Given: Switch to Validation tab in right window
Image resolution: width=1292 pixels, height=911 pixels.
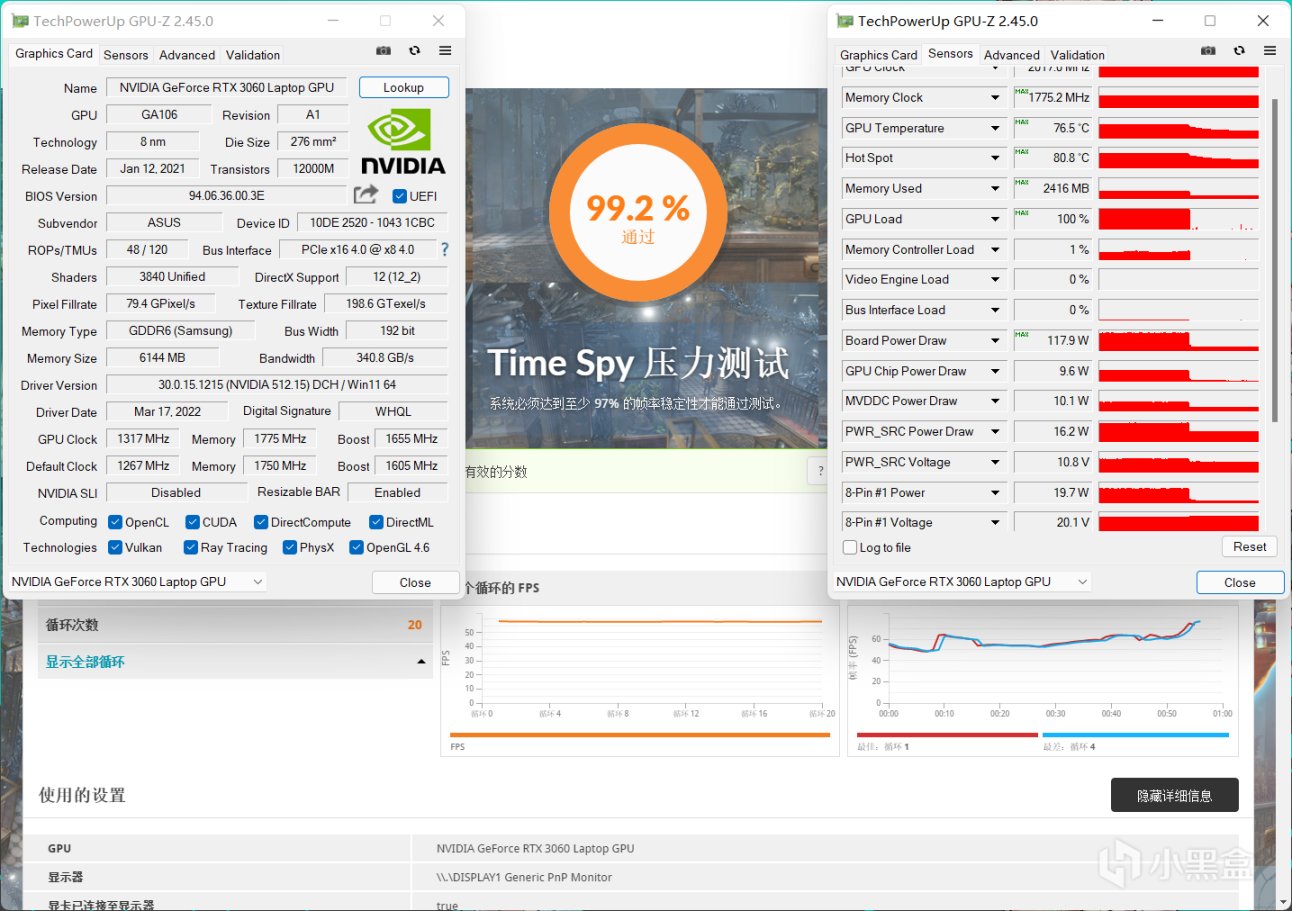Looking at the screenshot, I should (1078, 55).
